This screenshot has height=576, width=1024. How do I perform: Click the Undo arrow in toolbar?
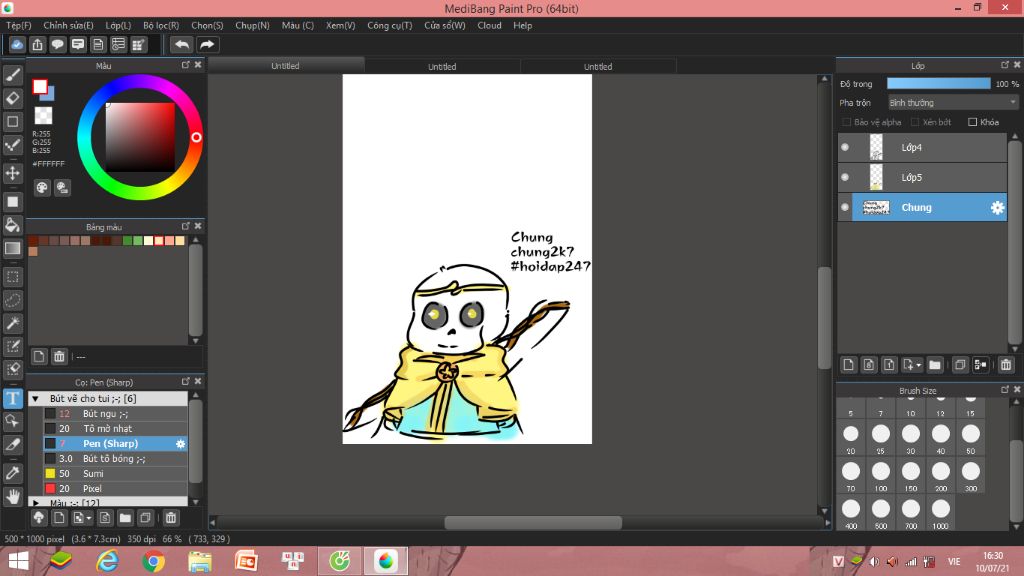182,44
